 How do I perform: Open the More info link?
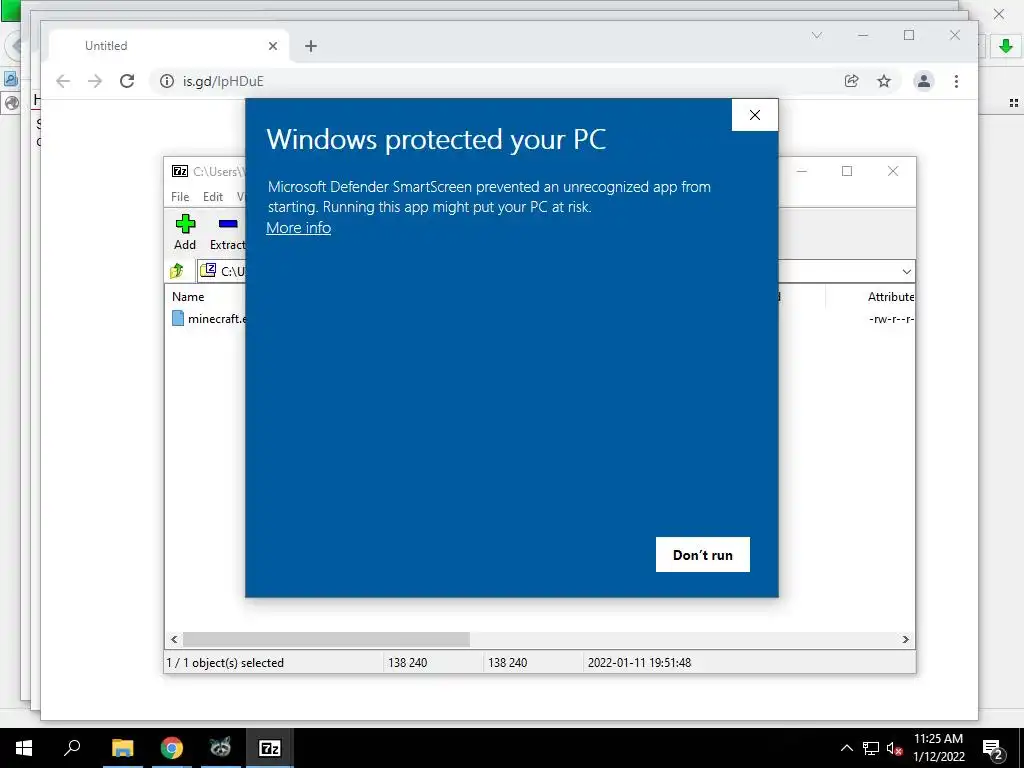tap(298, 228)
